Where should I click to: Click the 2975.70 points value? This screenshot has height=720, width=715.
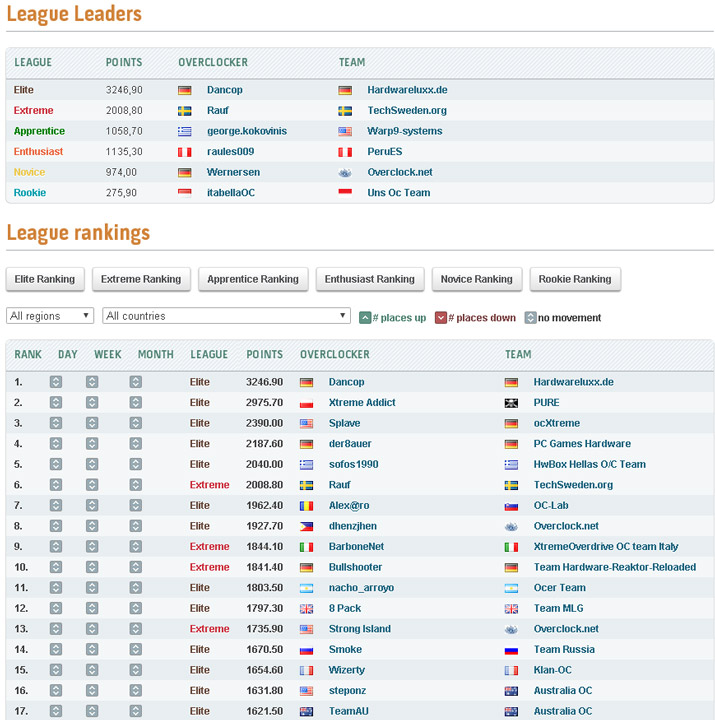[x=264, y=403]
